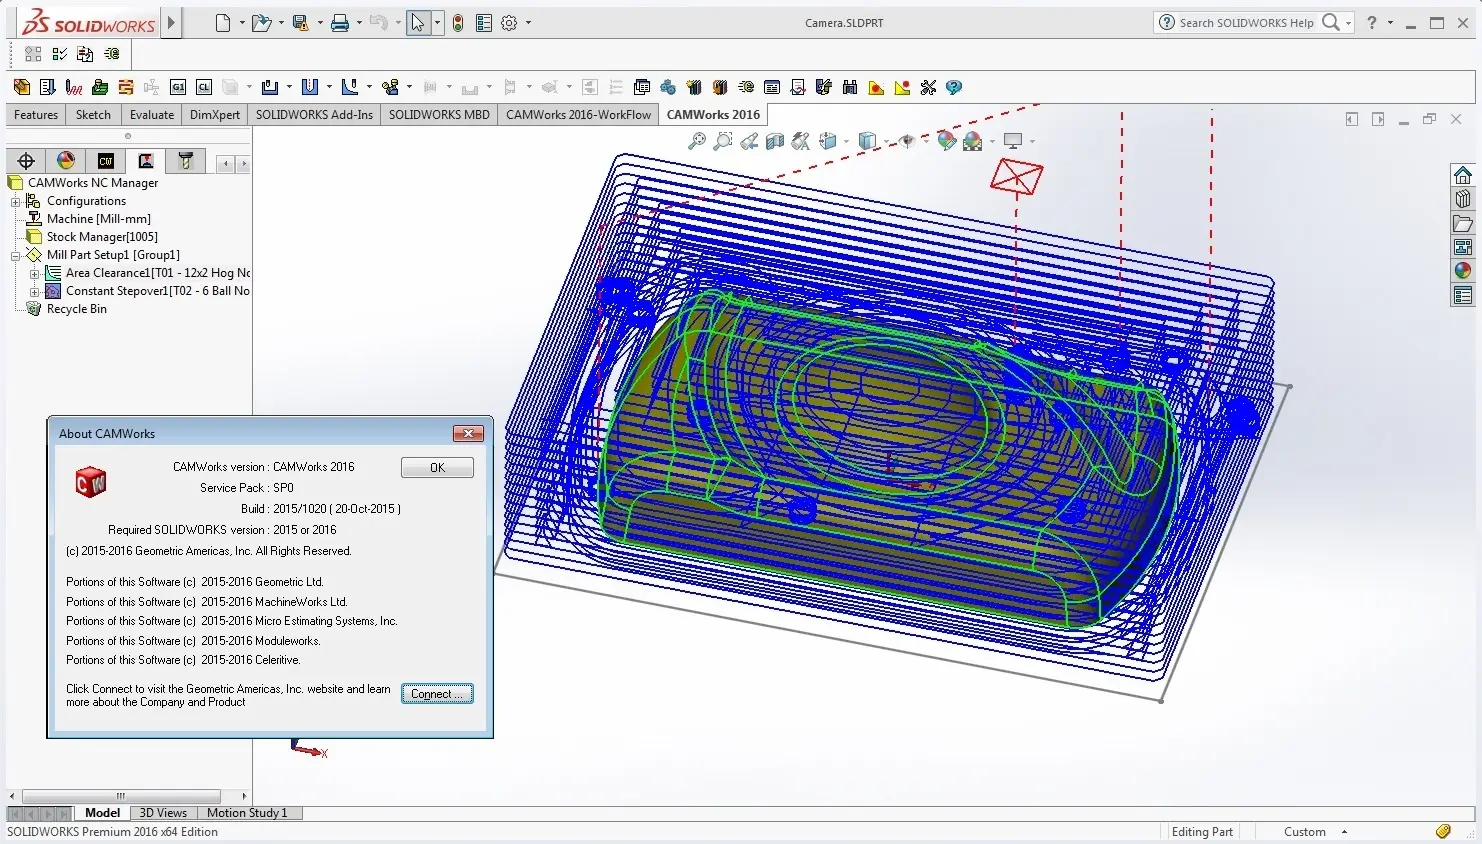This screenshot has width=1482, height=844.
Task: Click the Search SOLIDWORKS Help field
Action: pyautogui.click(x=1246, y=23)
